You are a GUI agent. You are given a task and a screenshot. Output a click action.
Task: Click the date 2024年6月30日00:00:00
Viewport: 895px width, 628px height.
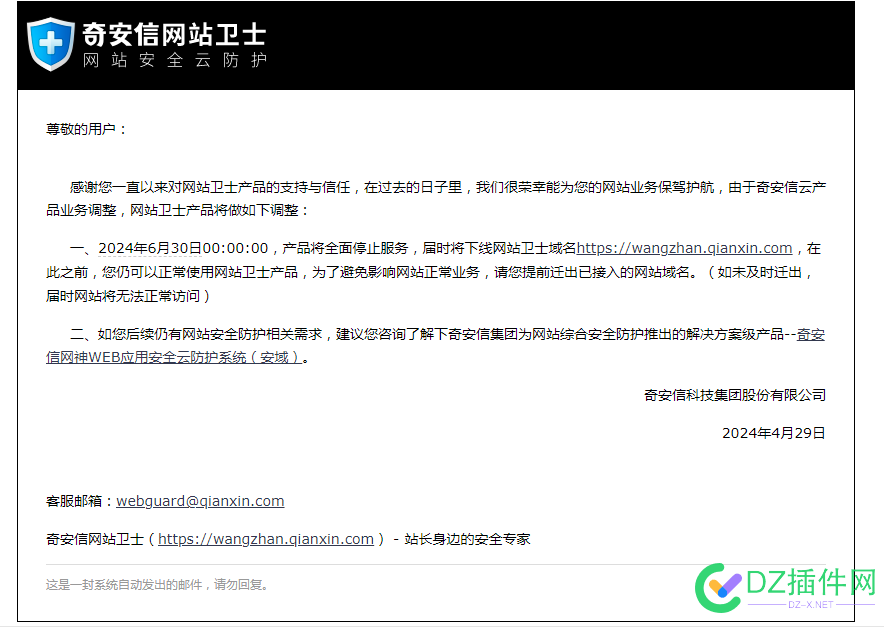click(x=183, y=248)
